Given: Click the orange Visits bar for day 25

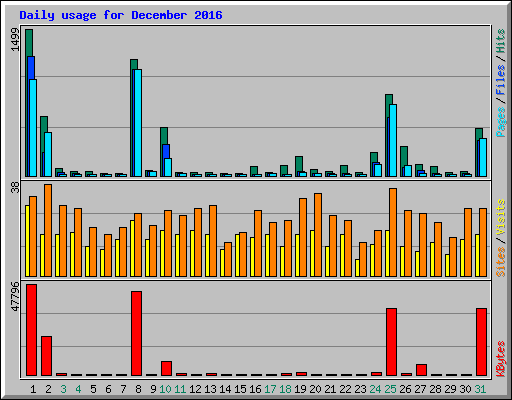Looking at the screenshot, I should click(x=393, y=232).
